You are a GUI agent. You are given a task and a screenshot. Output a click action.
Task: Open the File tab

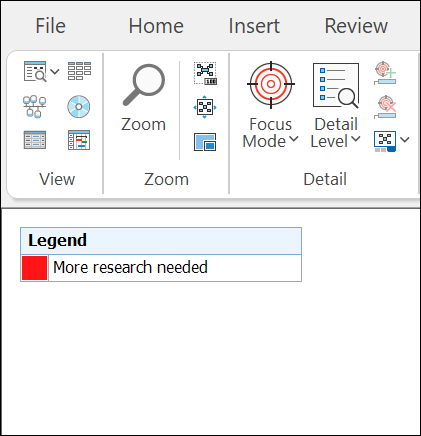click(x=50, y=26)
